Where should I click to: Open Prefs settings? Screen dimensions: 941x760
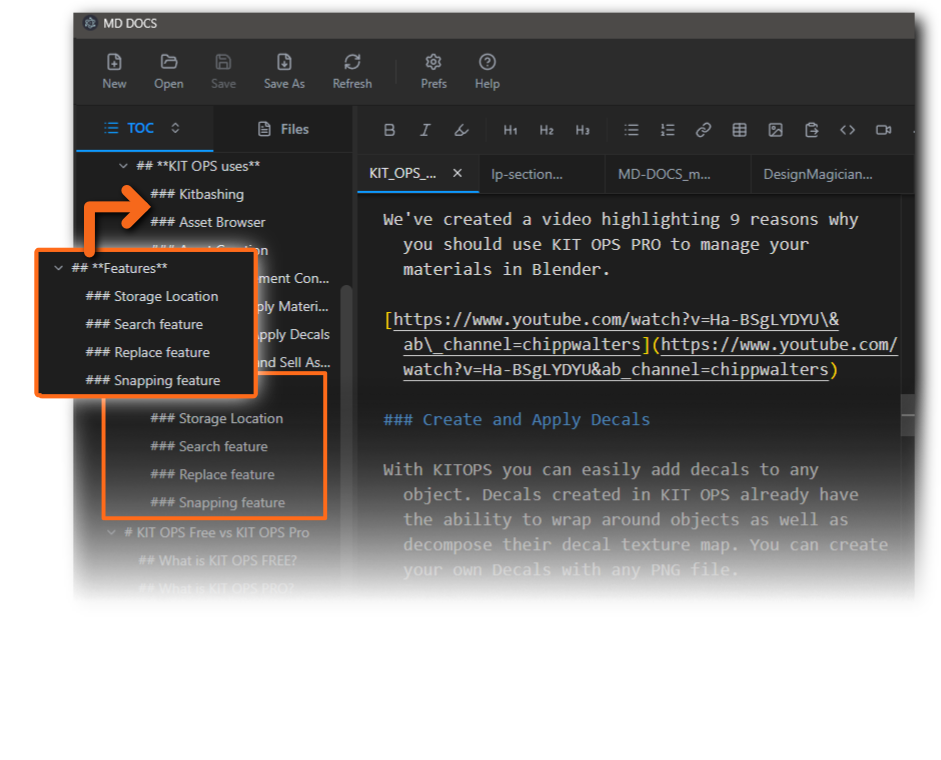(x=433, y=71)
